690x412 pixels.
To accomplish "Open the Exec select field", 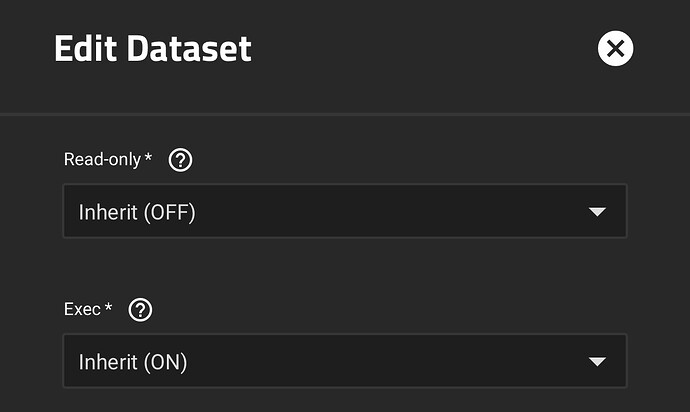I will [x=345, y=361].
